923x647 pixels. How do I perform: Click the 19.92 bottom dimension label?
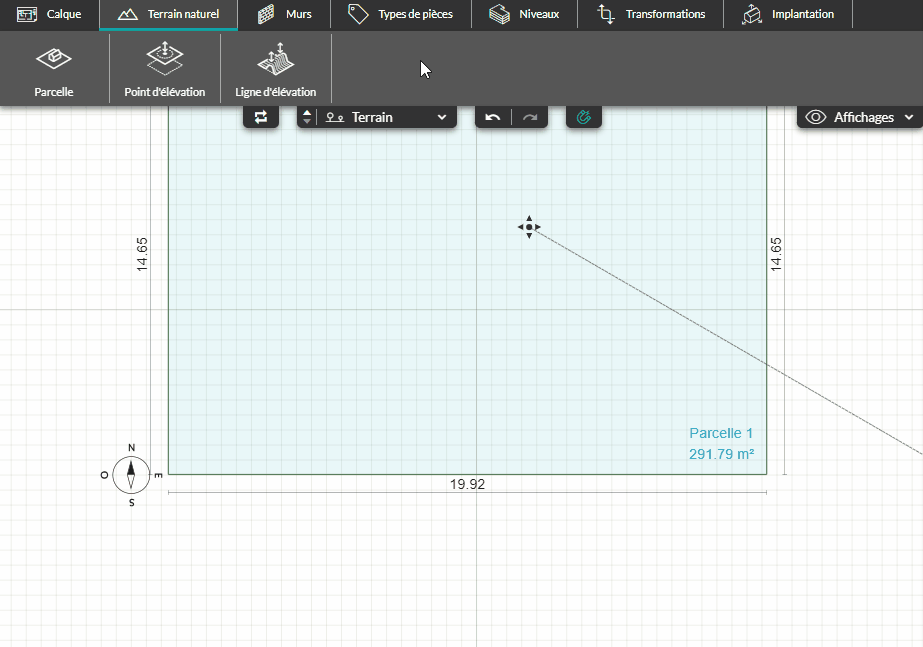point(467,484)
